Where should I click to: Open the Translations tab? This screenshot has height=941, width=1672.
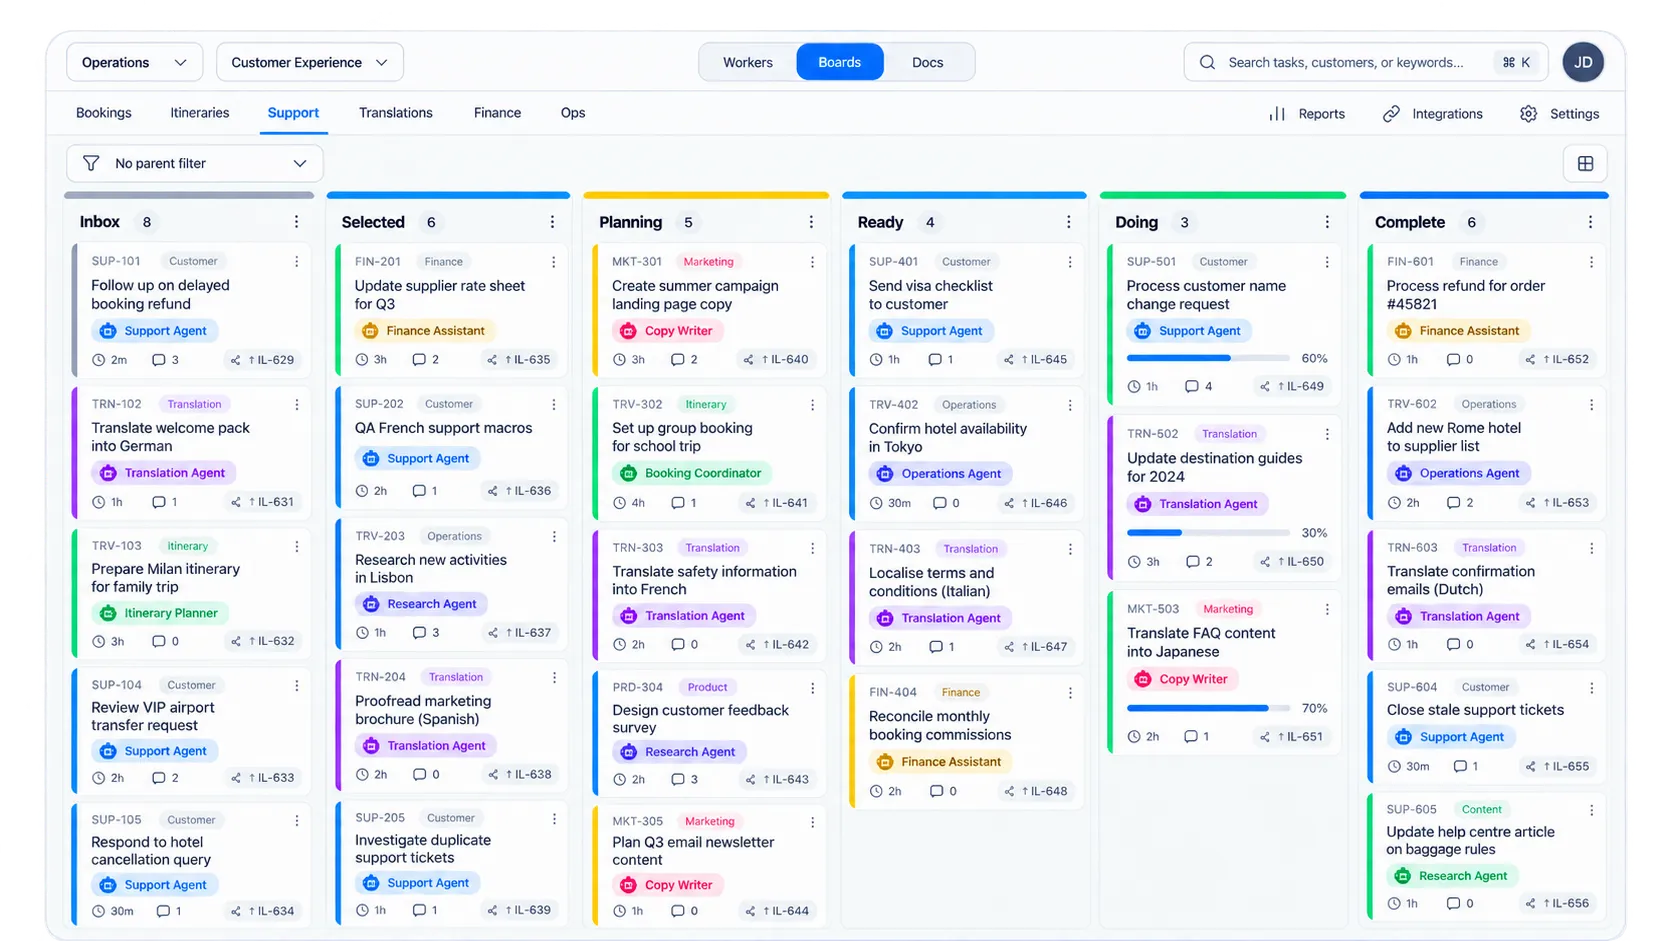(x=396, y=113)
